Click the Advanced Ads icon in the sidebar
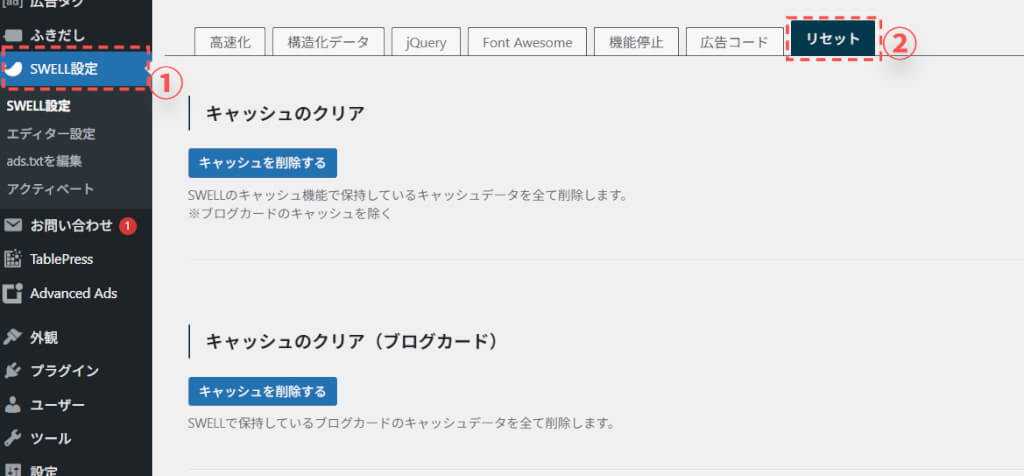1024x476 pixels. [x=13, y=293]
